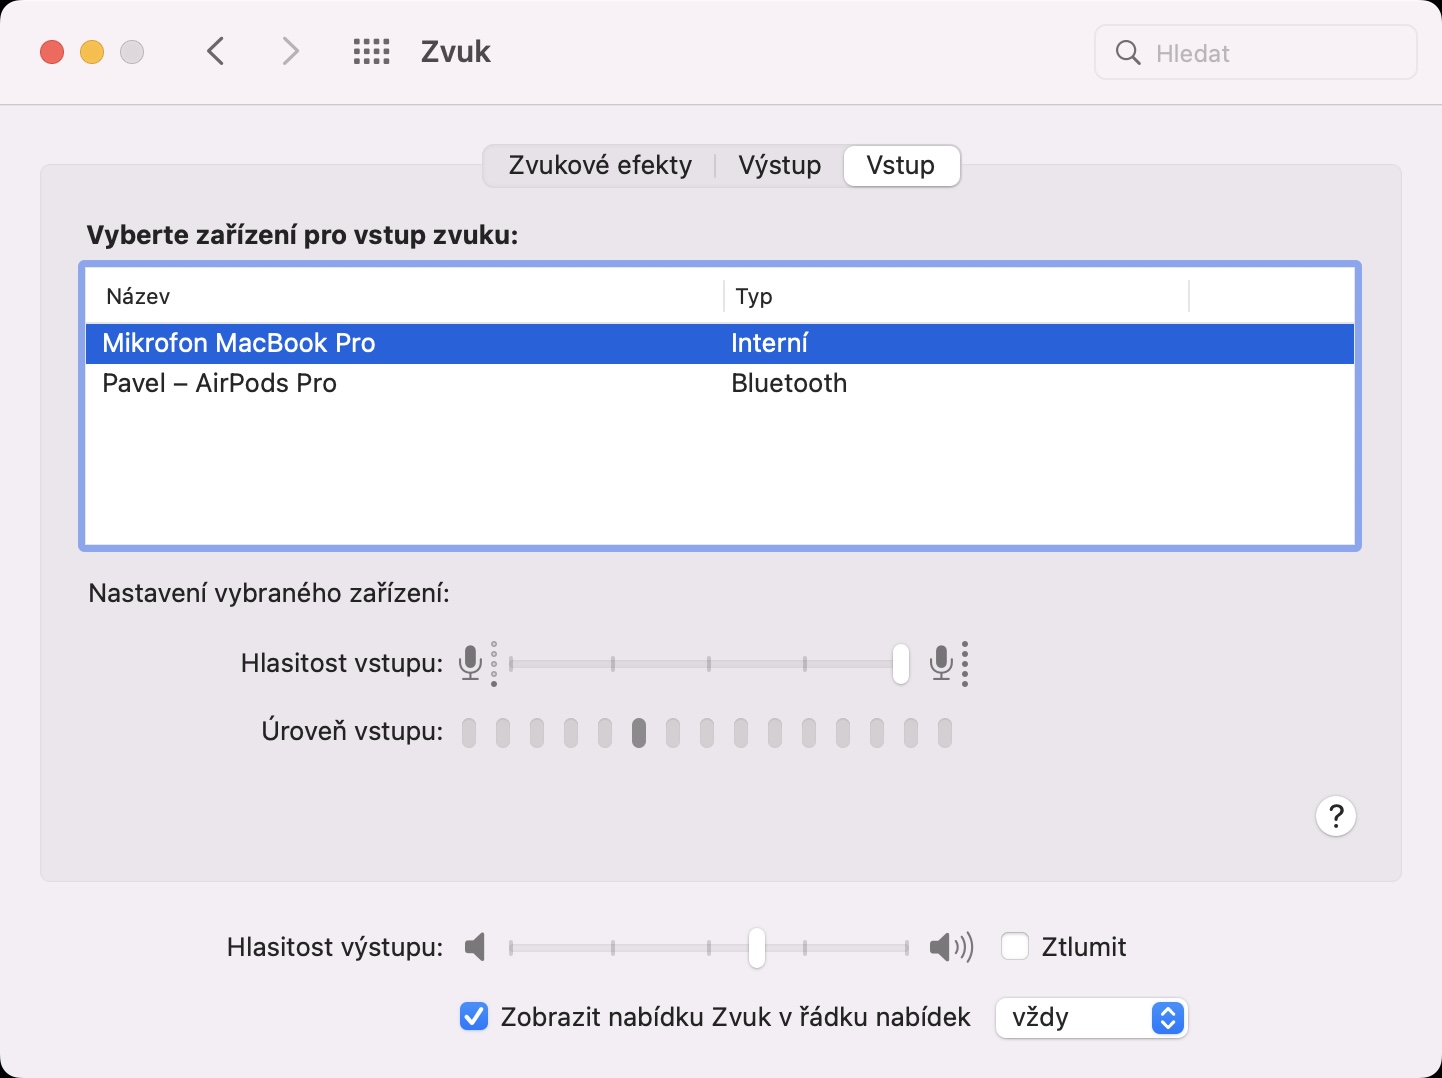Click the magnifying glass search icon

tap(1128, 53)
